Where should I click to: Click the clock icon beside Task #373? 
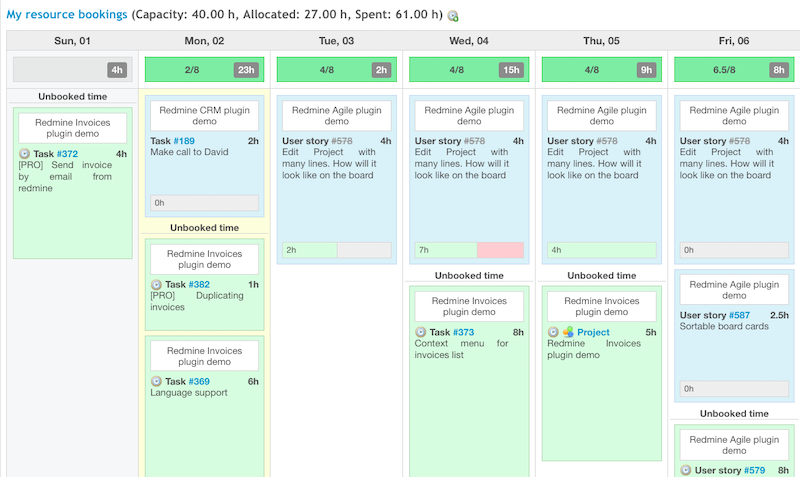420,332
